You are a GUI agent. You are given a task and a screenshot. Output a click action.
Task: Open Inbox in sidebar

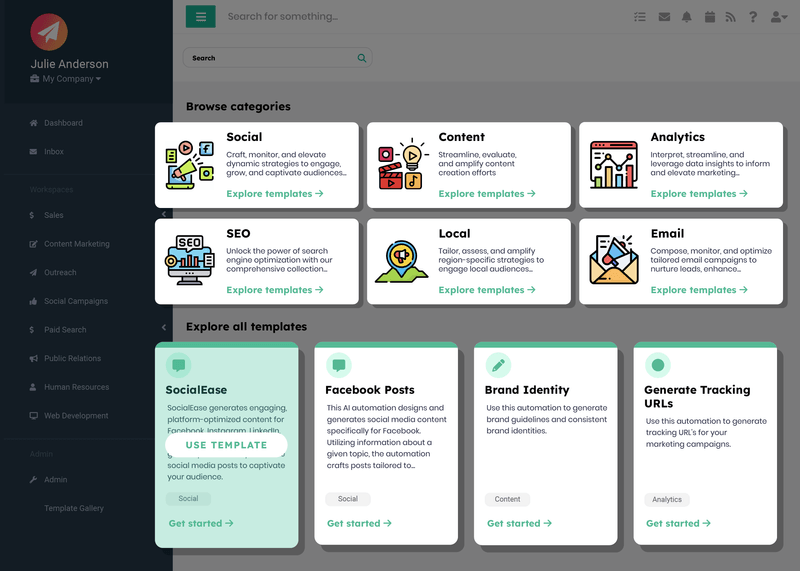(x=54, y=152)
